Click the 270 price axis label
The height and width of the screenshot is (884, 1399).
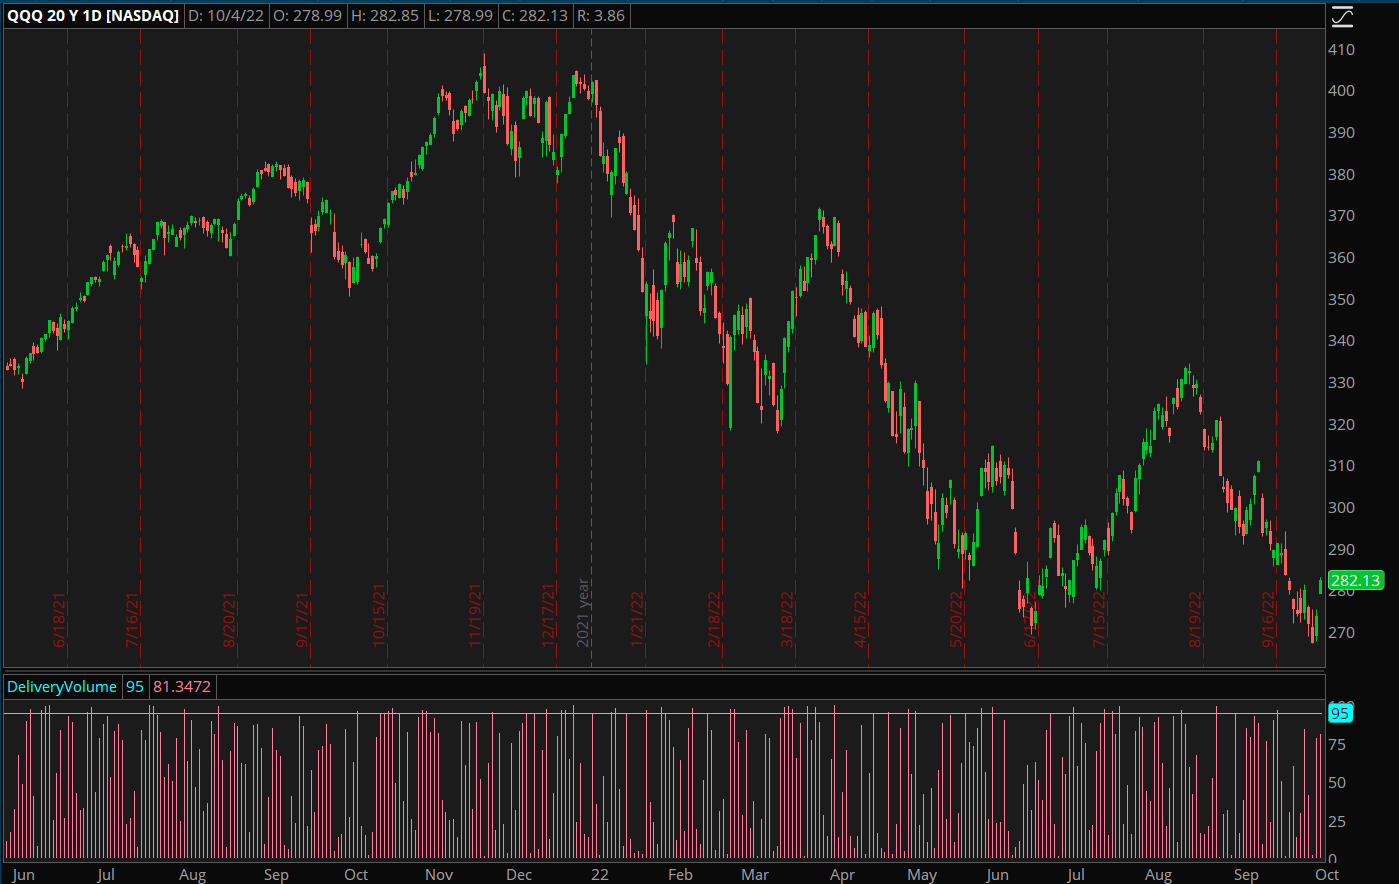(1342, 632)
